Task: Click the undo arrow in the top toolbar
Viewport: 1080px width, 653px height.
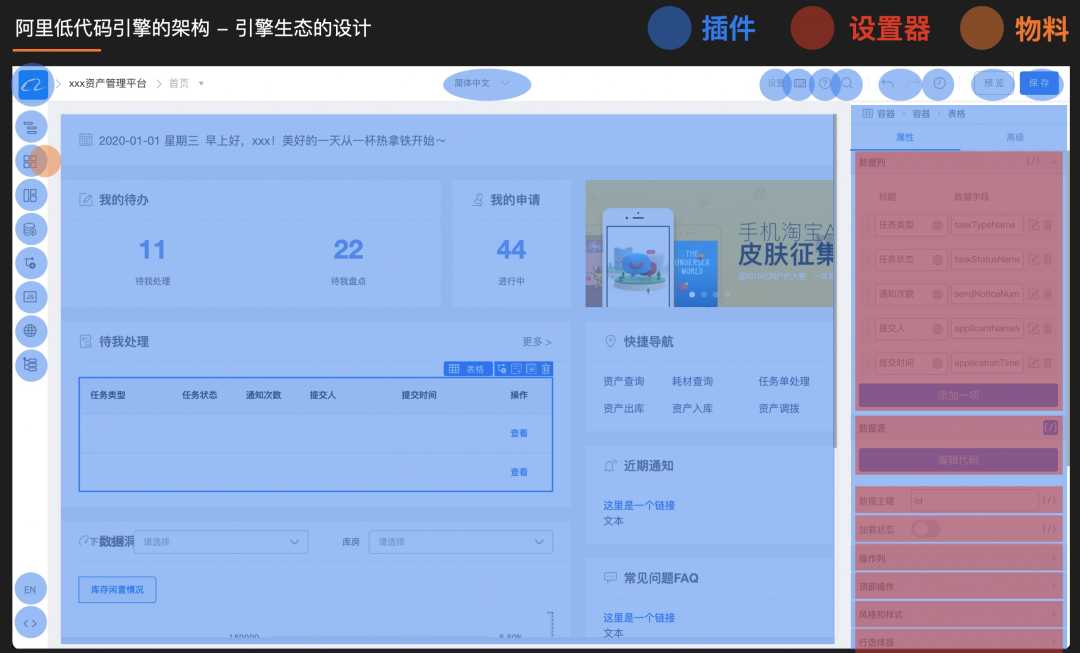Action: 888,84
